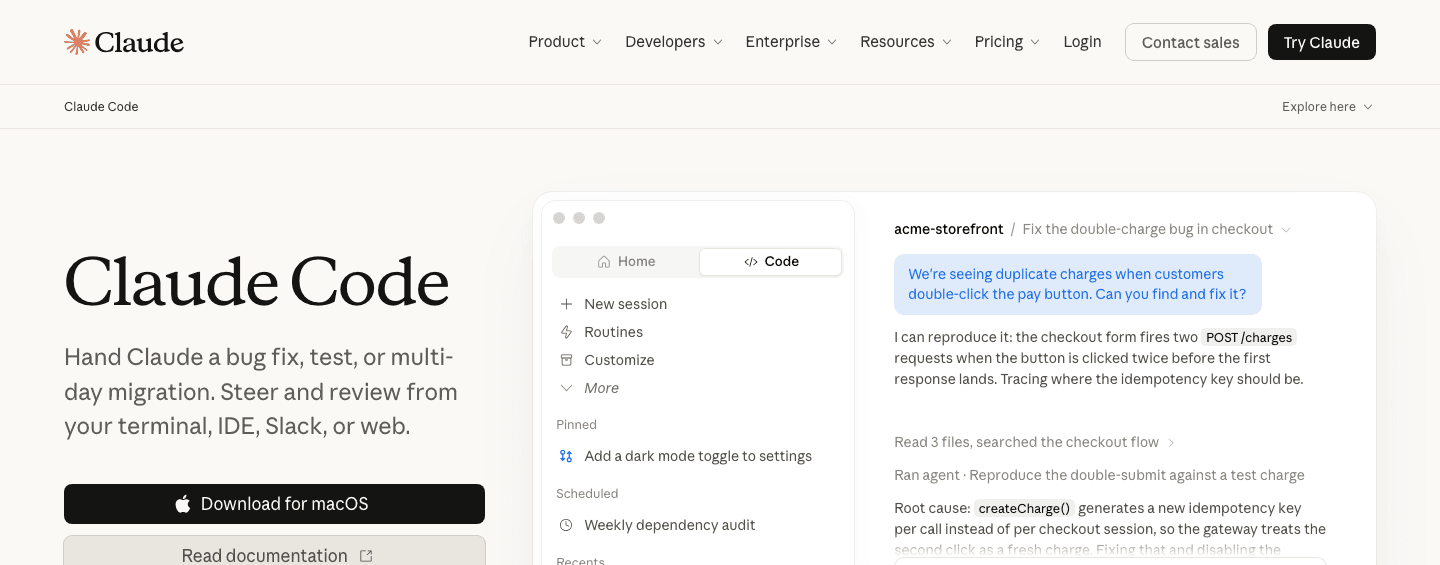Click the Claude Code breadcrumb link

click(101, 107)
